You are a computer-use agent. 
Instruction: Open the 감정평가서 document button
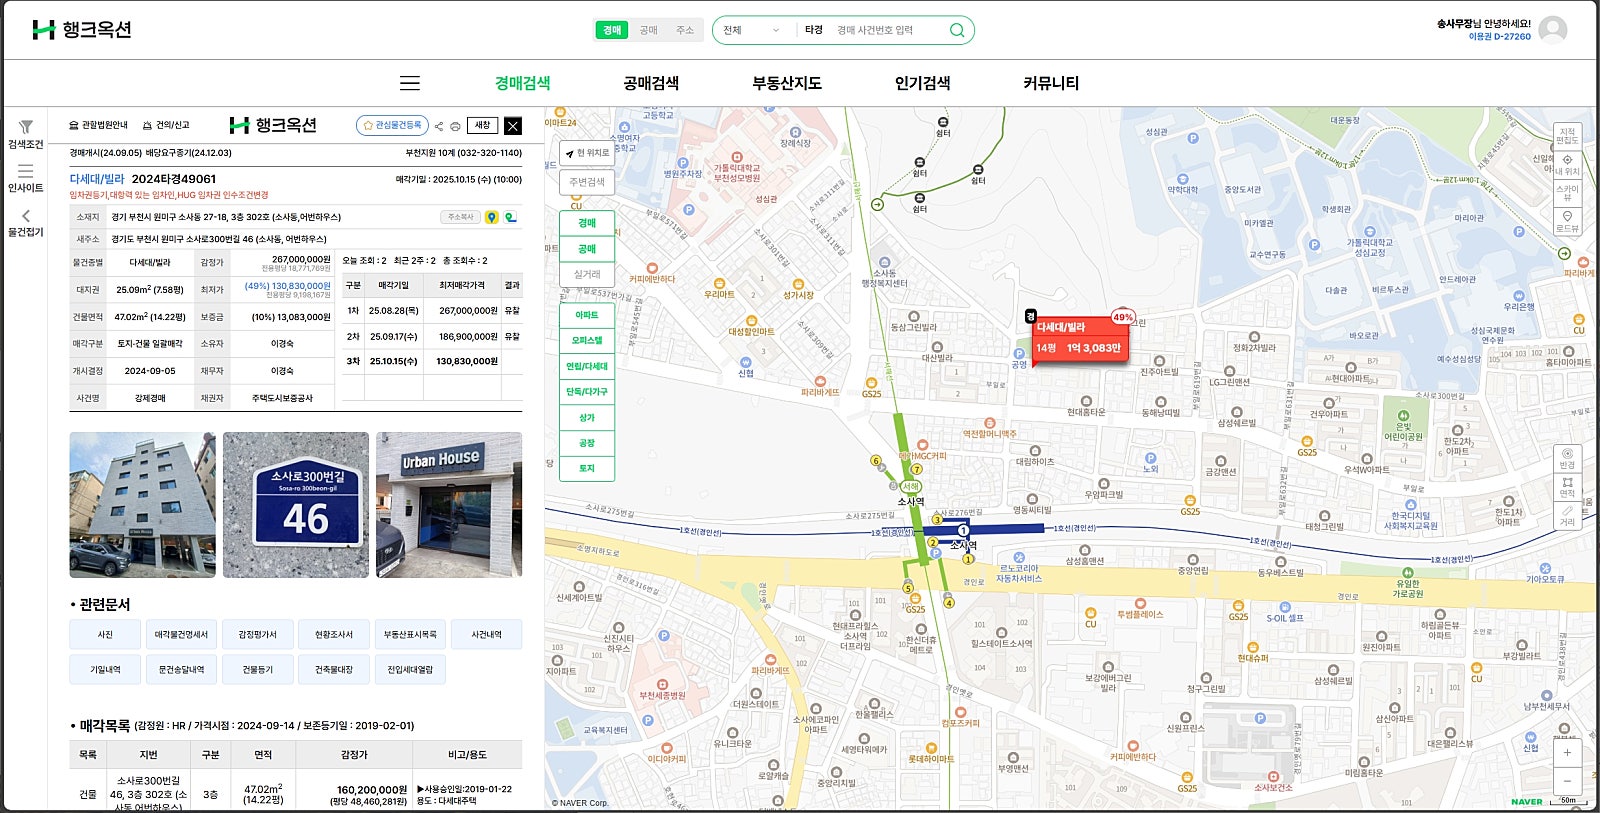(x=257, y=635)
